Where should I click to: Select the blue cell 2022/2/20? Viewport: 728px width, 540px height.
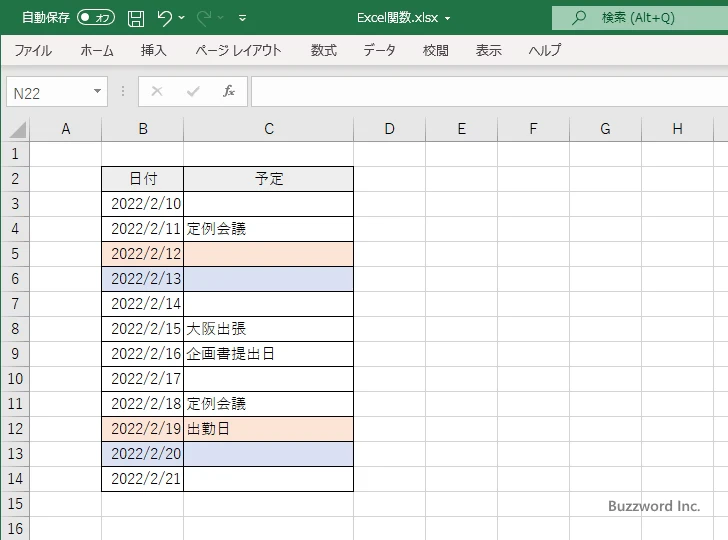point(143,454)
